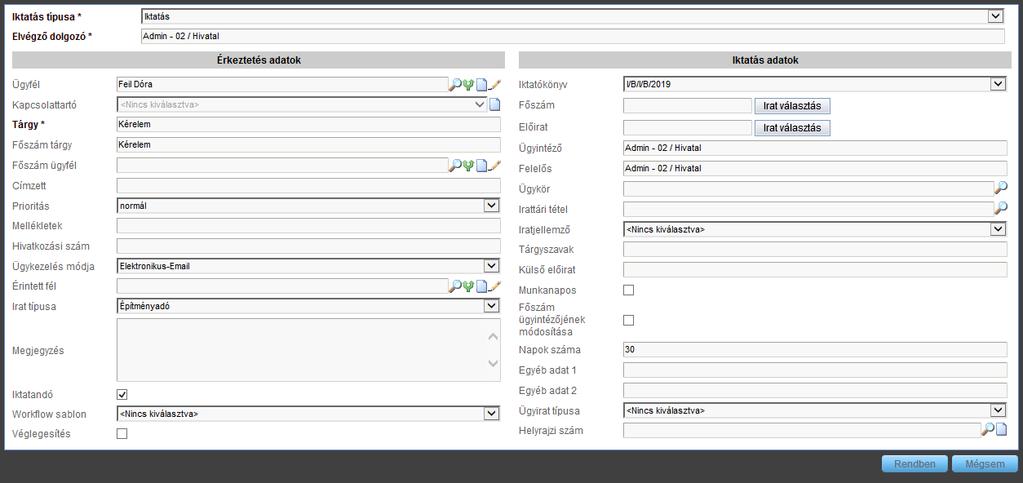Click the Mellékletek input field
Image resolution: width=1023 pixels, height=483 pixels.
309,226
